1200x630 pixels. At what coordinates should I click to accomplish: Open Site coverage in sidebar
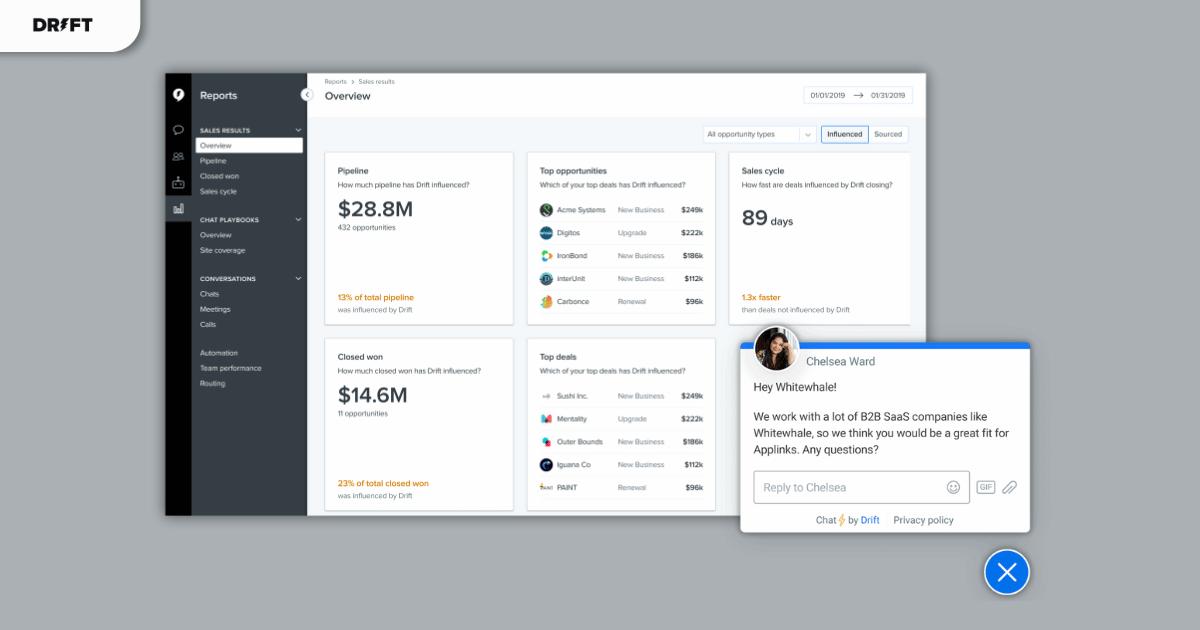pyautogui.click(x=222, y=250)
